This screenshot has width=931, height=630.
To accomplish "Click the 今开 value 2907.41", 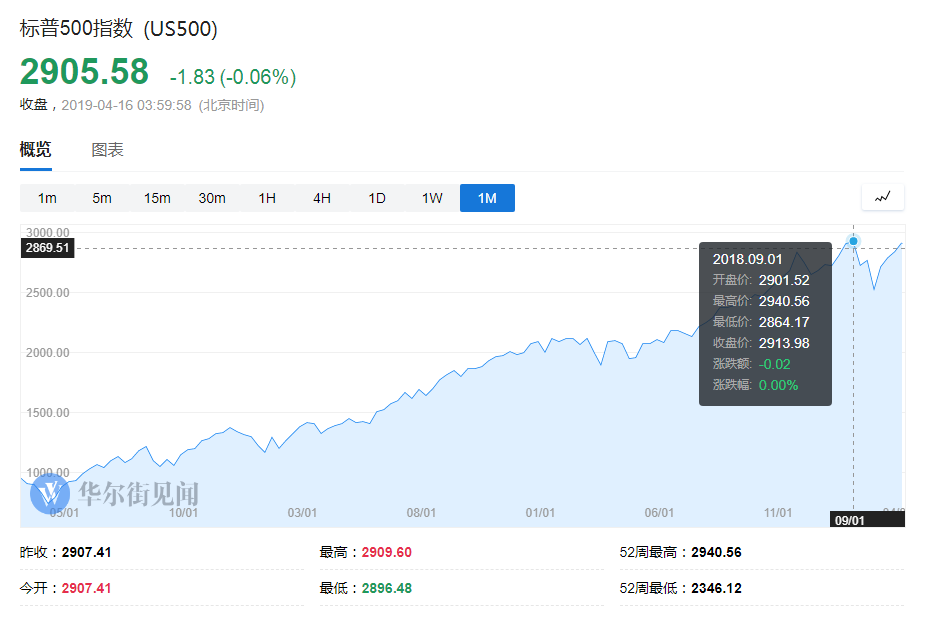I will [87, 588].
